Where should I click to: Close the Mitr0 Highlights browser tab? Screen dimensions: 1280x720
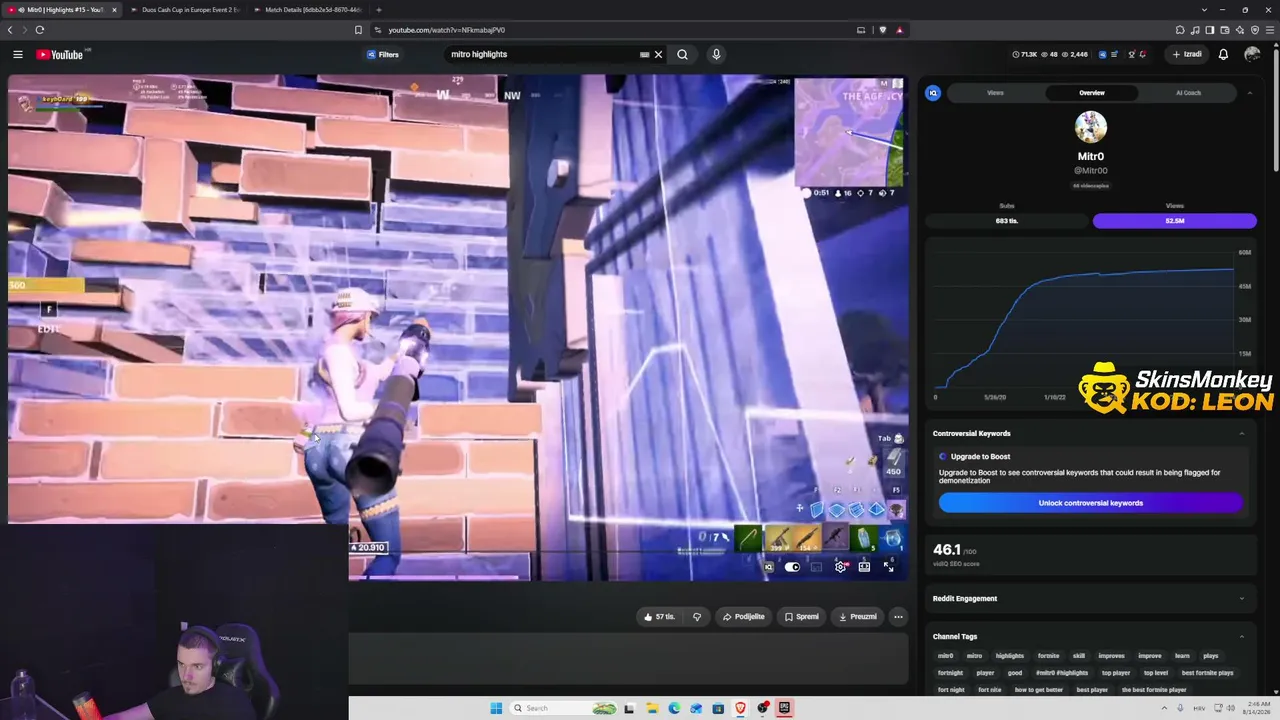[x=114, y=10]
